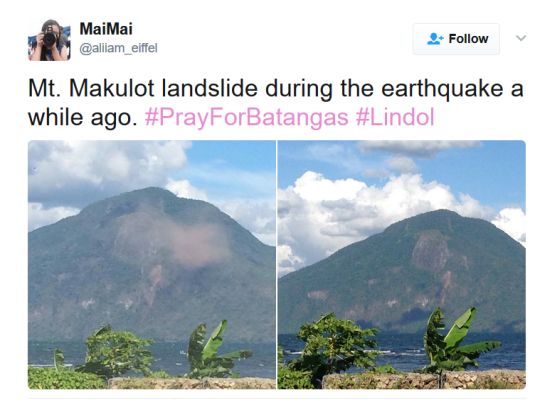Expand the tweet options chevron

(521, 38)
